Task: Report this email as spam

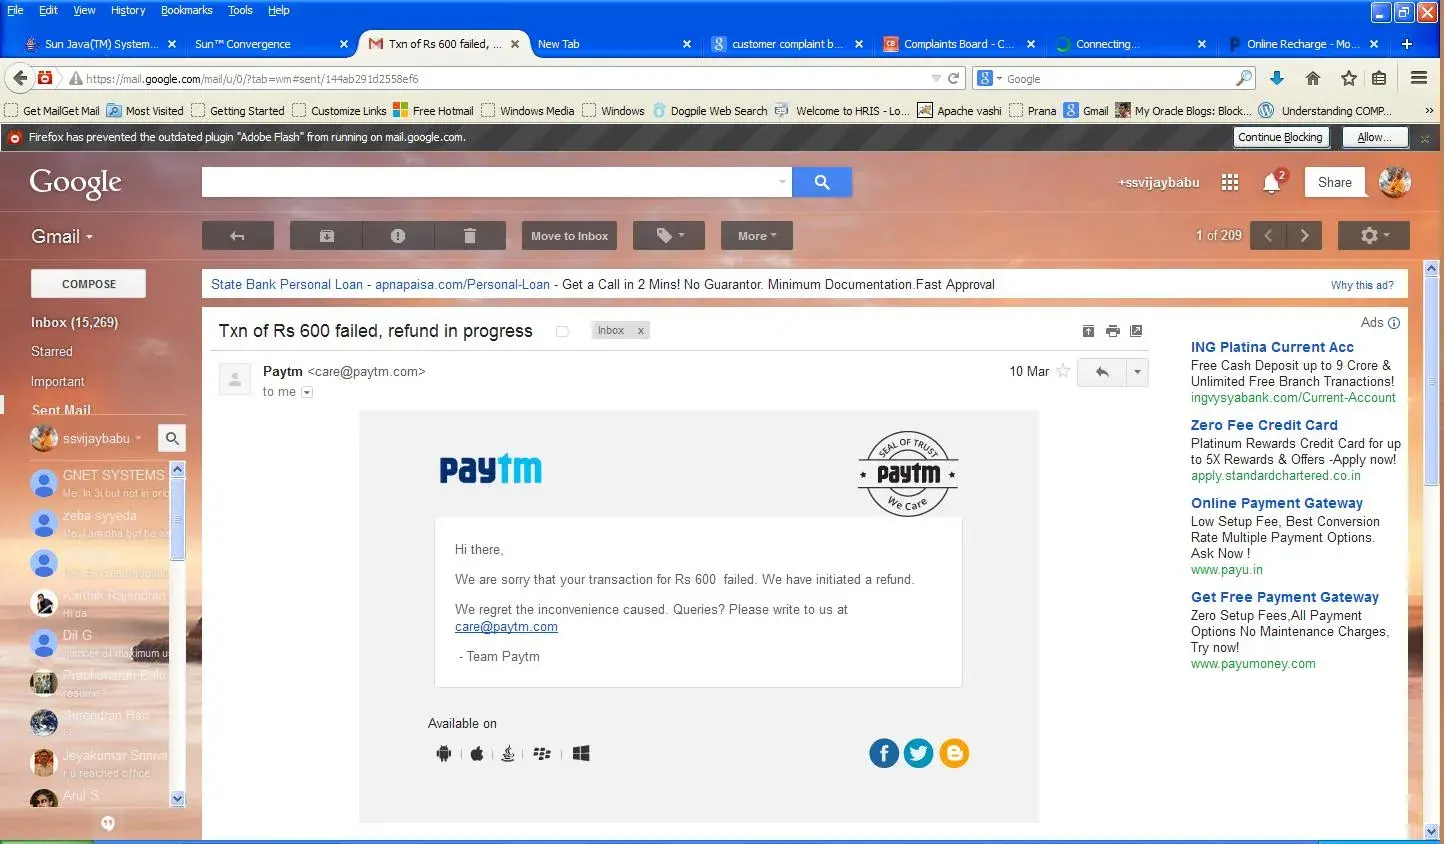Action: (x=398, y=236)
